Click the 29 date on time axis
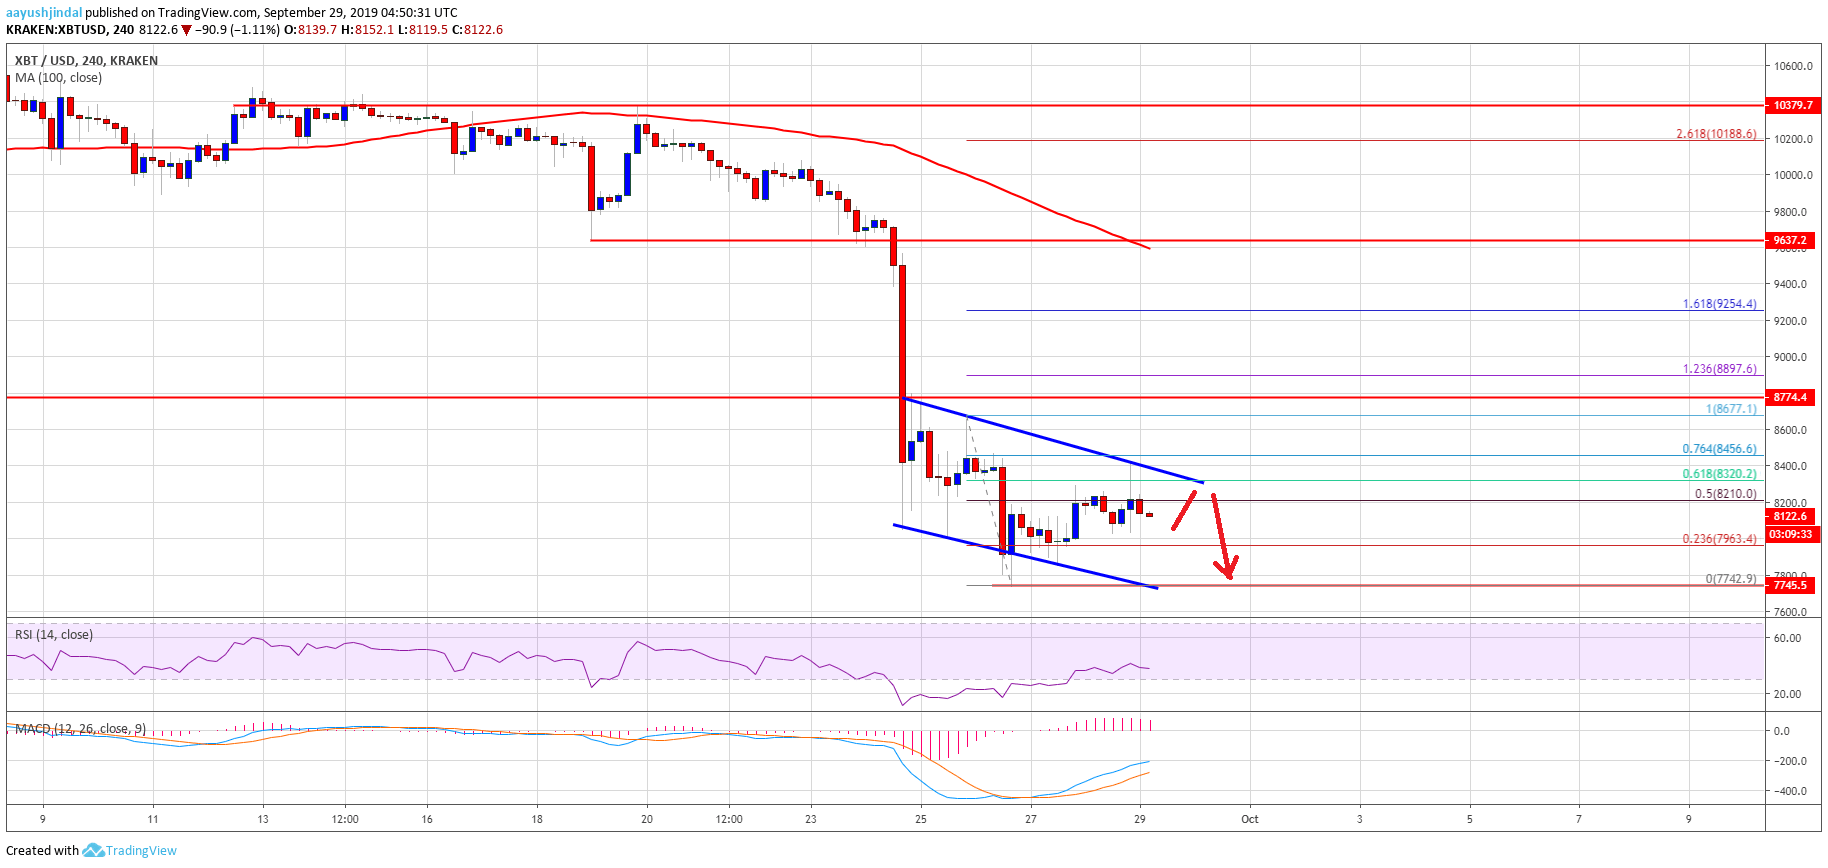The height and width of the screenshot is (868, 1828). point(1140,819)
